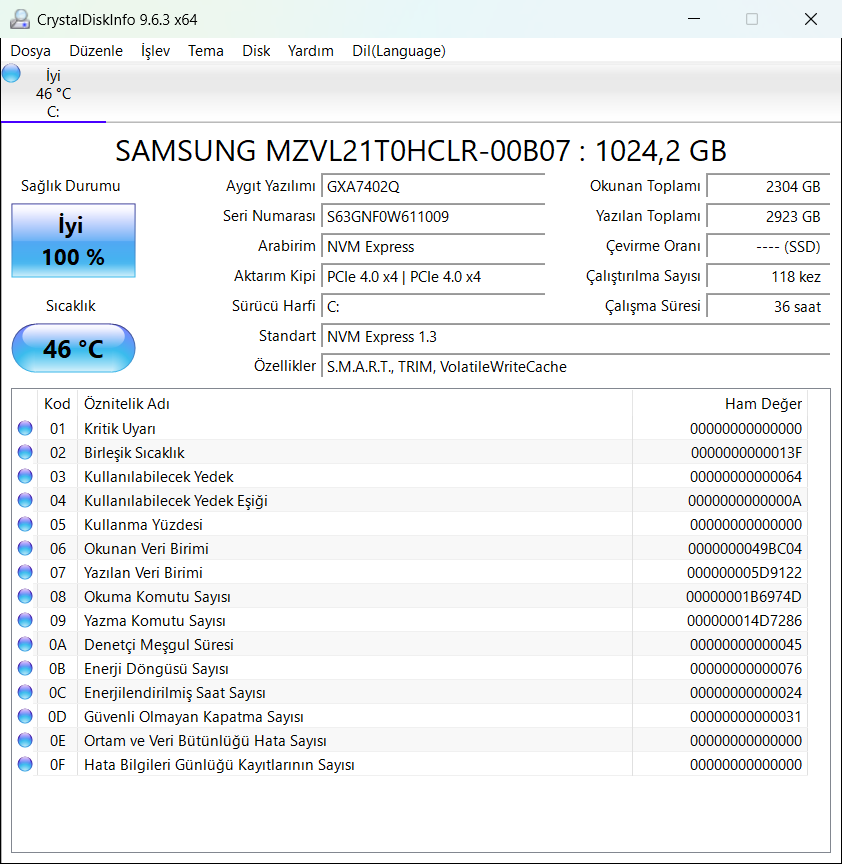Click the Standart field NVM Express 1.3
This screenshot has width=842, height=864.
point(576,337)
